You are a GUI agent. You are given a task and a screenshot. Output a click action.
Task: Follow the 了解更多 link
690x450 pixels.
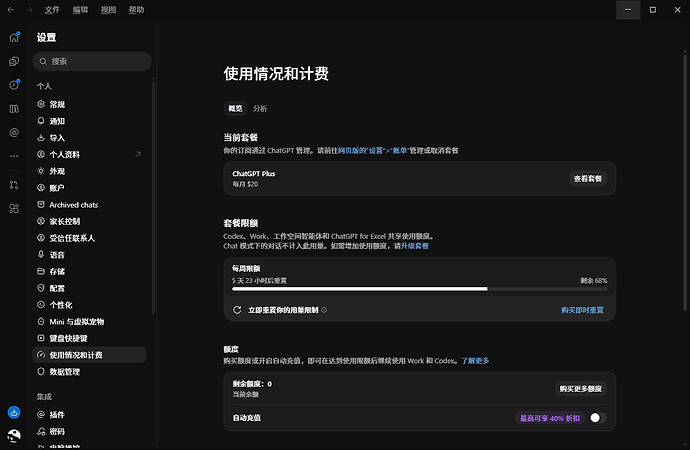tap(475, 361)
